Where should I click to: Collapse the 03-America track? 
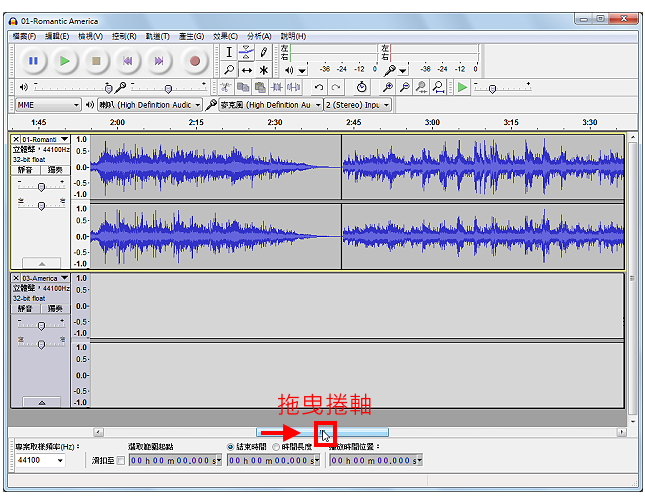click(42, 402)
